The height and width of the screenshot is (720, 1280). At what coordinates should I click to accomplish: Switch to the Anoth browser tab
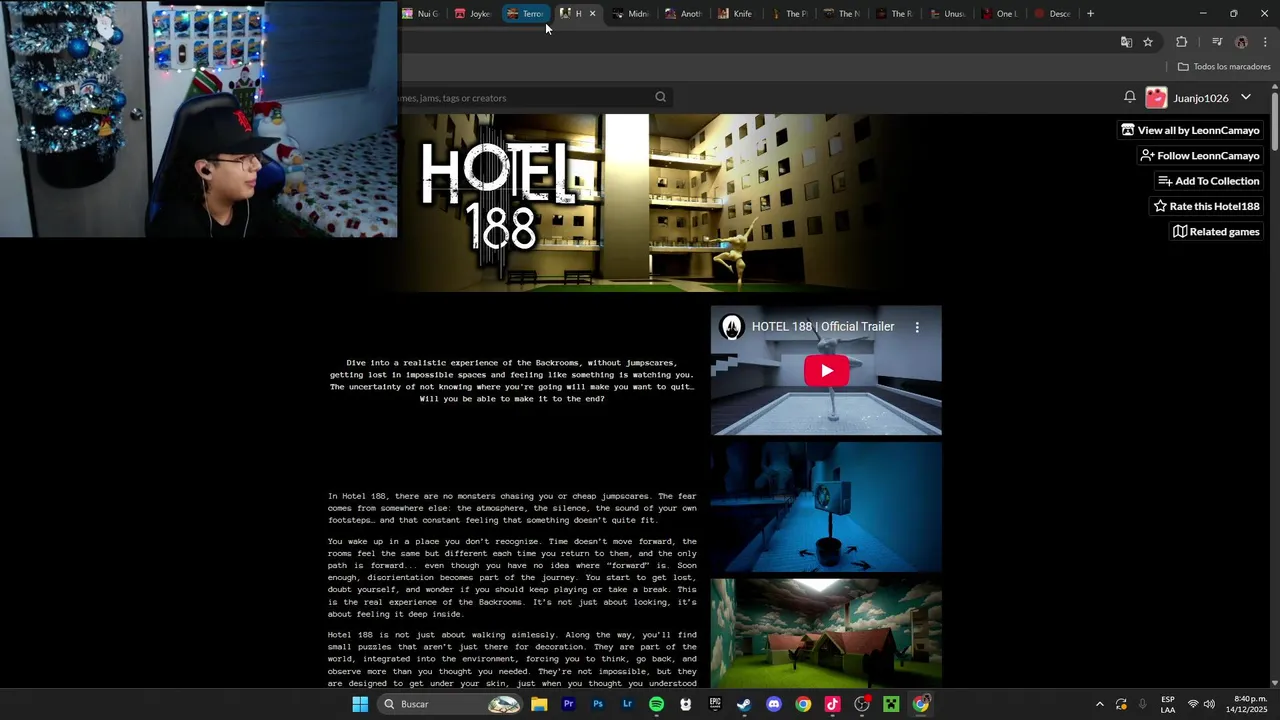click(x=683, y=14)
